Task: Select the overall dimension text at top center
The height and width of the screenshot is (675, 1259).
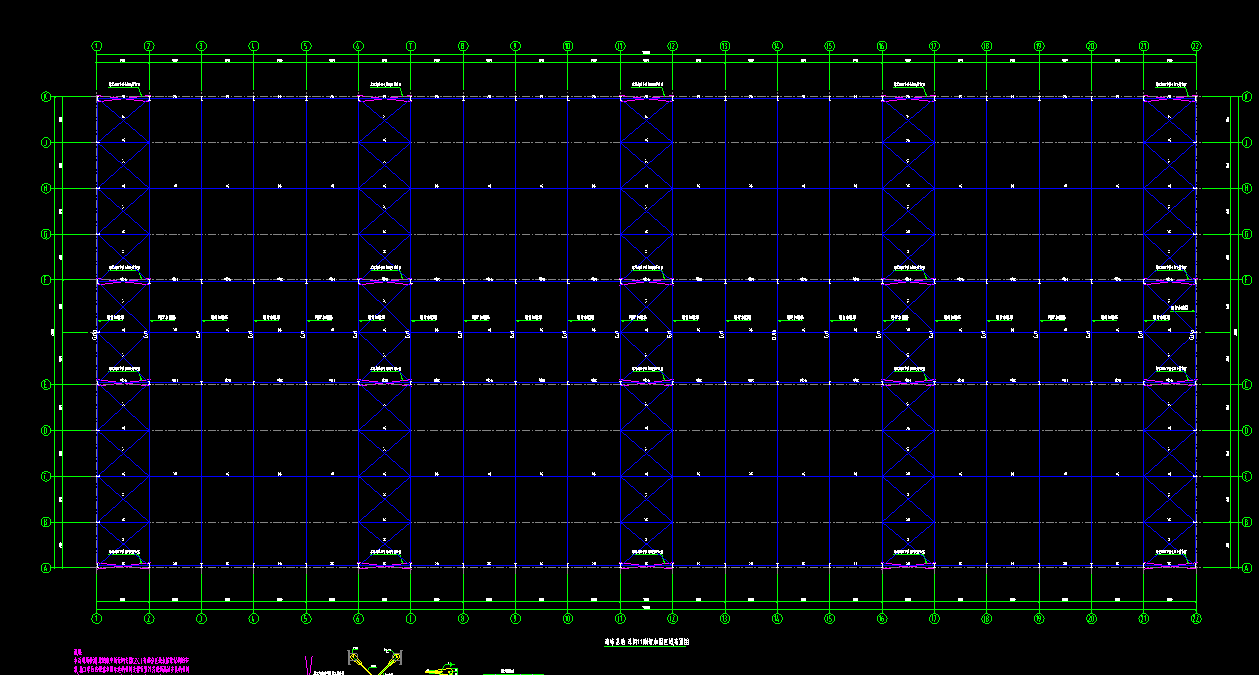Action: coord(646,52)
